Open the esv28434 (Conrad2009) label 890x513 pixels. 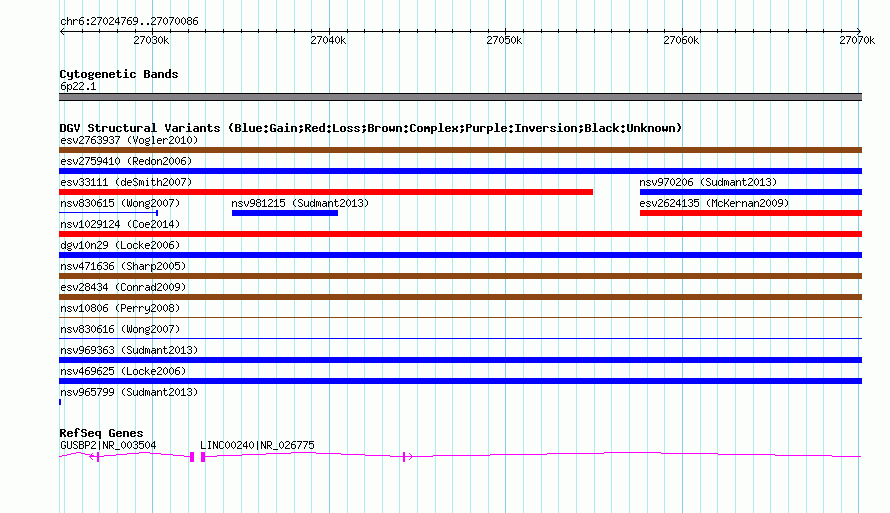pyautogui.click(x=123, y=287)
